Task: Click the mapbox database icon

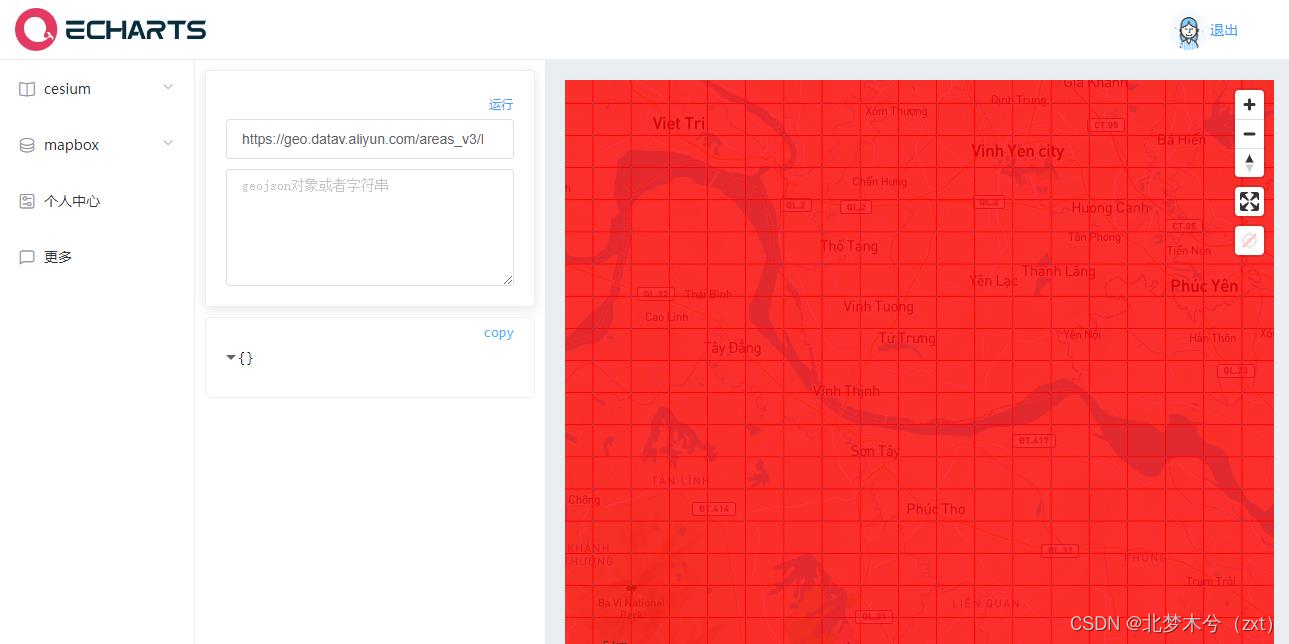Action: click(x=27, y=145)
